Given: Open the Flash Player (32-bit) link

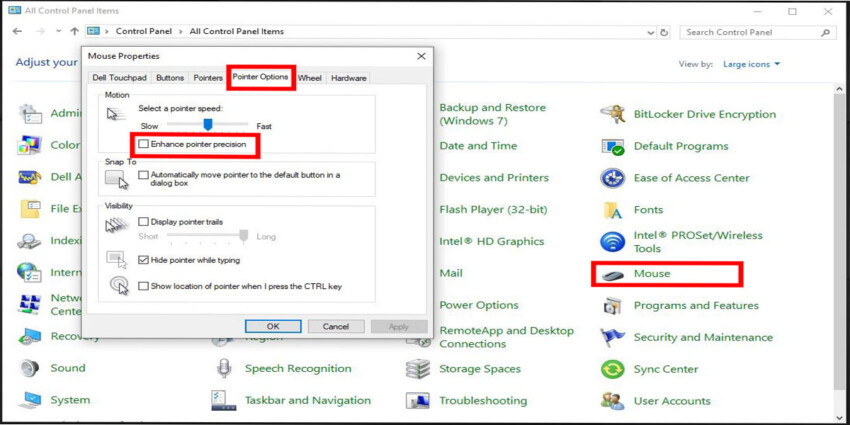Looking at the screenshot, I should (493, 210).
